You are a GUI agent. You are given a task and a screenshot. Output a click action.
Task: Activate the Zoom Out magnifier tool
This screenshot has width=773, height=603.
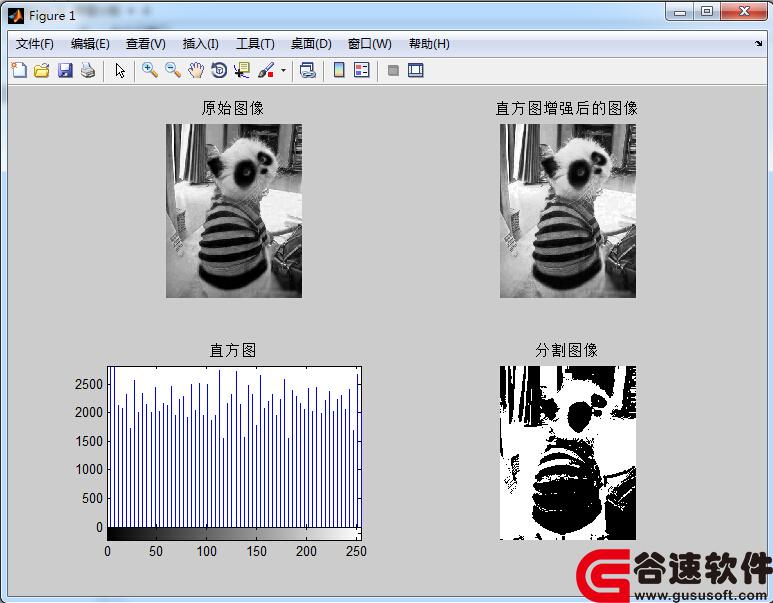point(173,70)
